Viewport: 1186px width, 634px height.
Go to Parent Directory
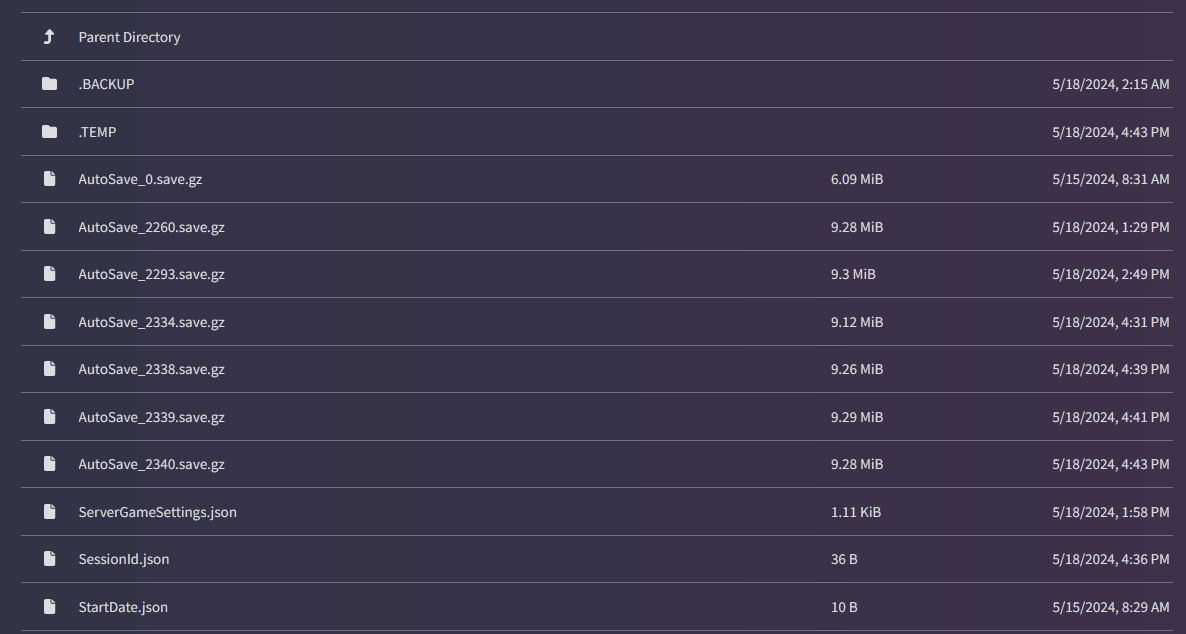129,37
